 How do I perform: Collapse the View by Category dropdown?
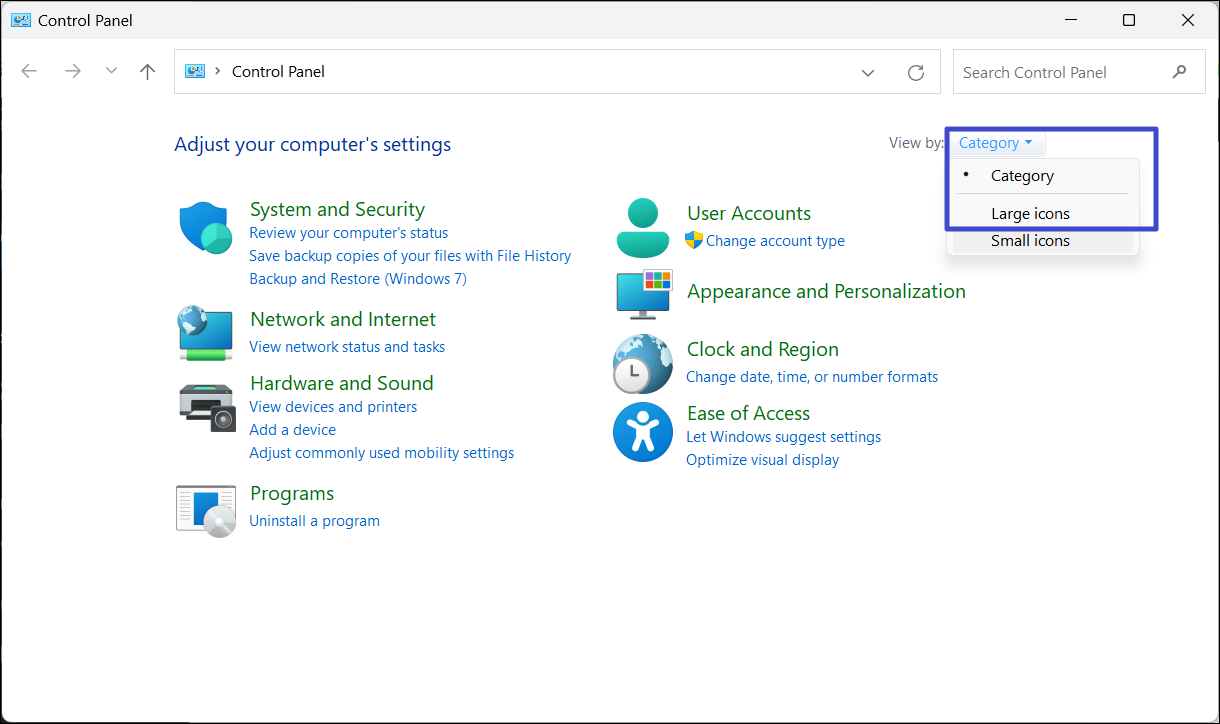[995, 143]
